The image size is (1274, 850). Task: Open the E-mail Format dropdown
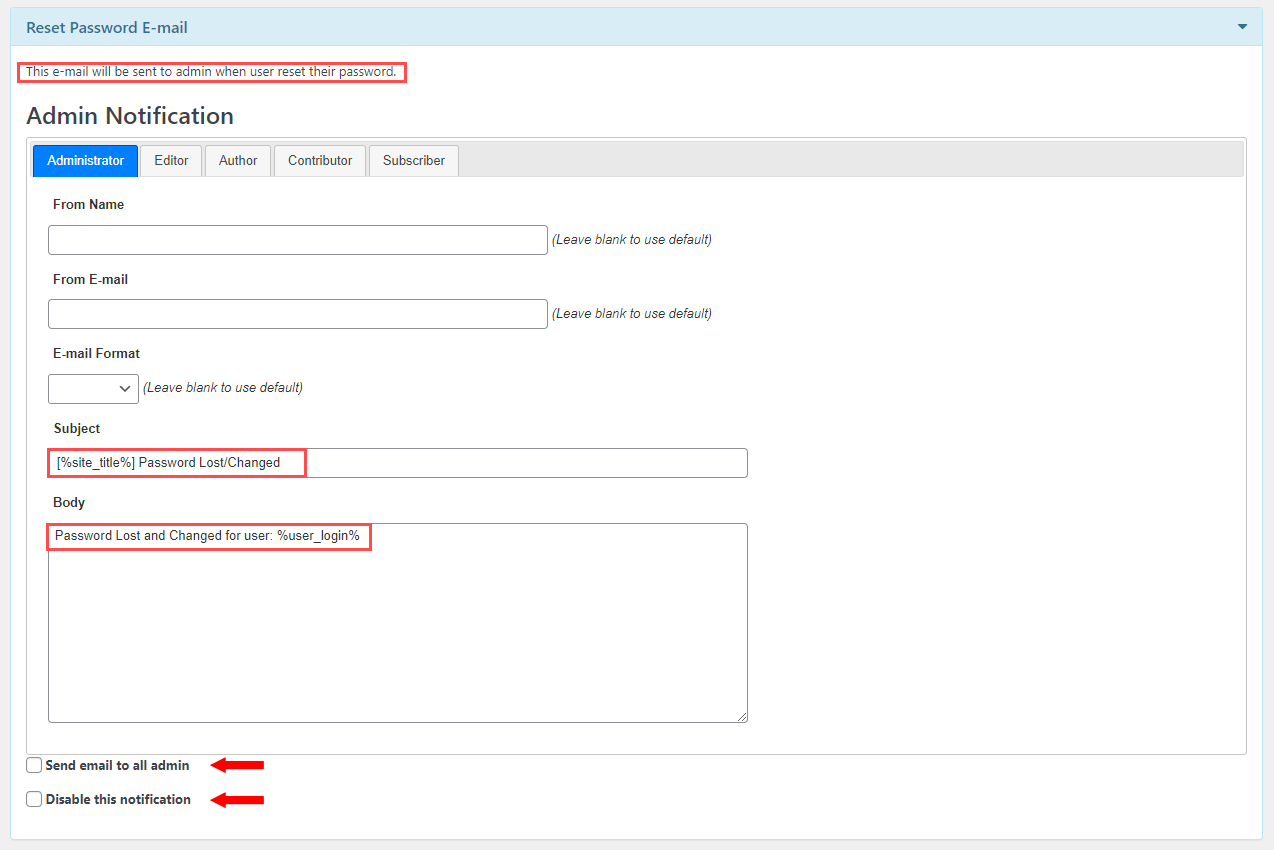click(93, 388)
